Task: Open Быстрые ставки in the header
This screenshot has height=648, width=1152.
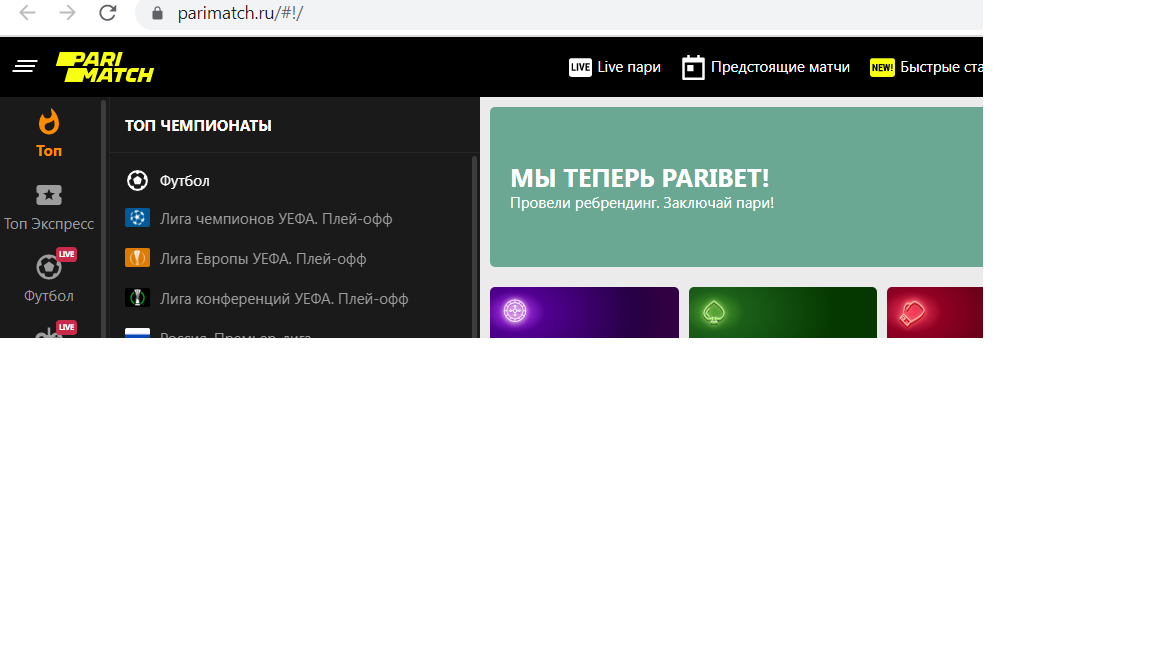Action: pos(926,67)
